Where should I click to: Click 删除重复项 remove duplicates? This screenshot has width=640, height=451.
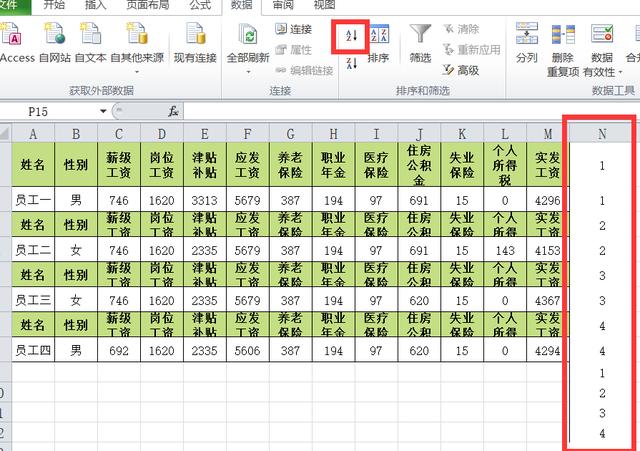point(563,50)
